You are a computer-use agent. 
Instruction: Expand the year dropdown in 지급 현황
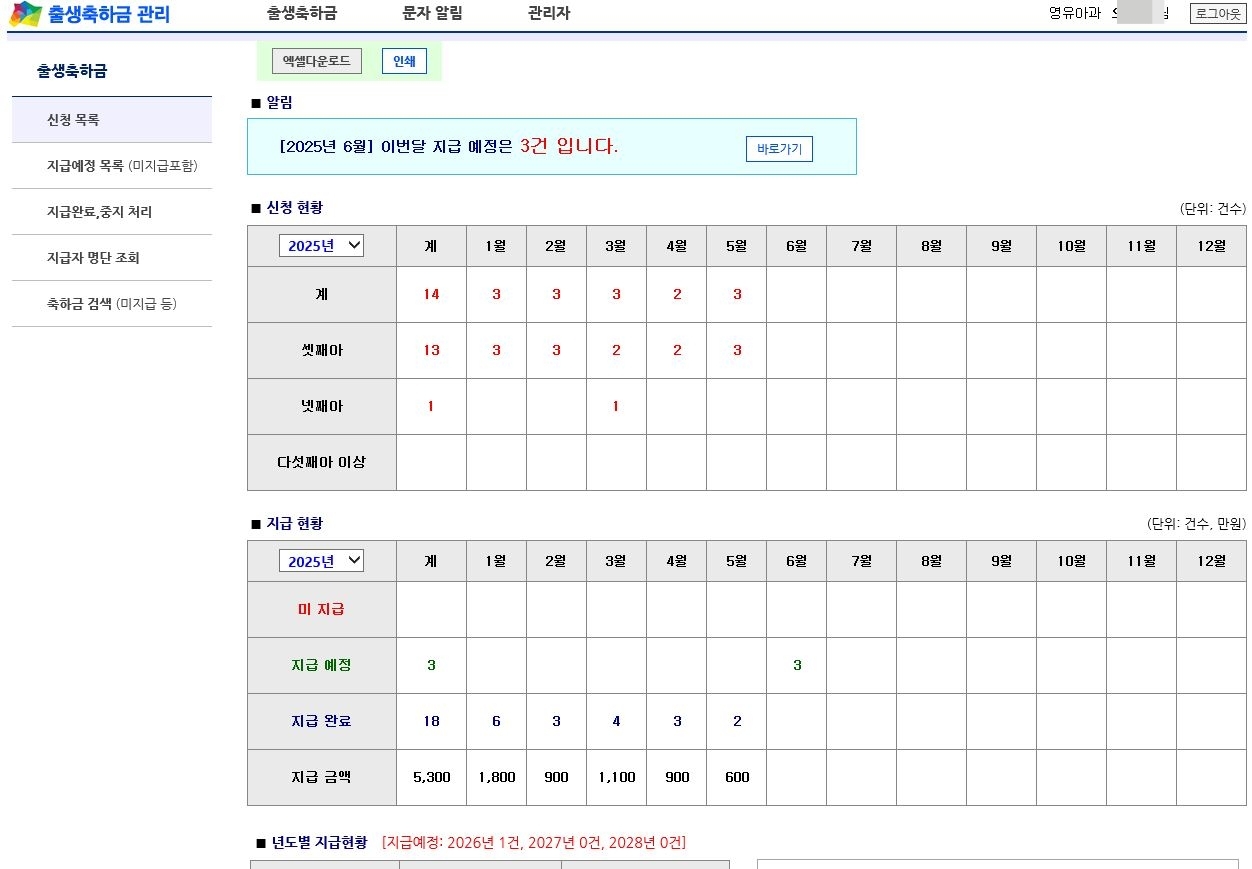tap(321, 561)
